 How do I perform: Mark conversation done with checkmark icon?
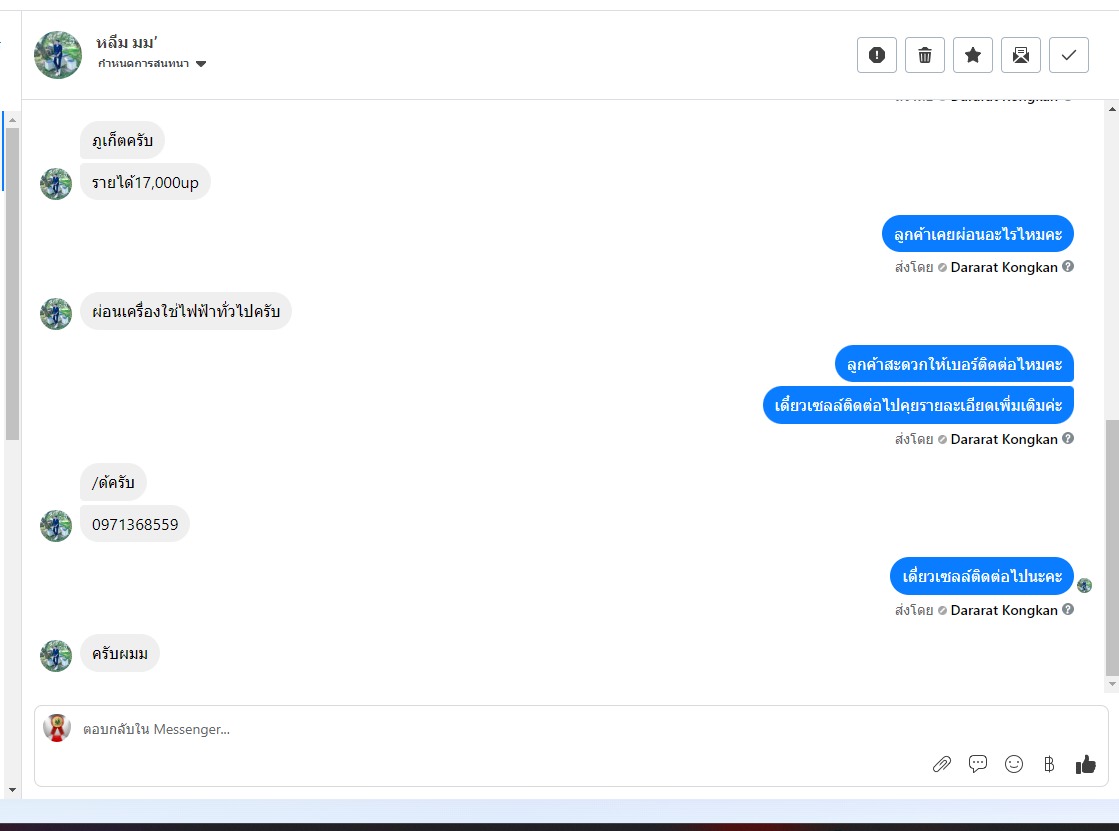click(1068, 55)
